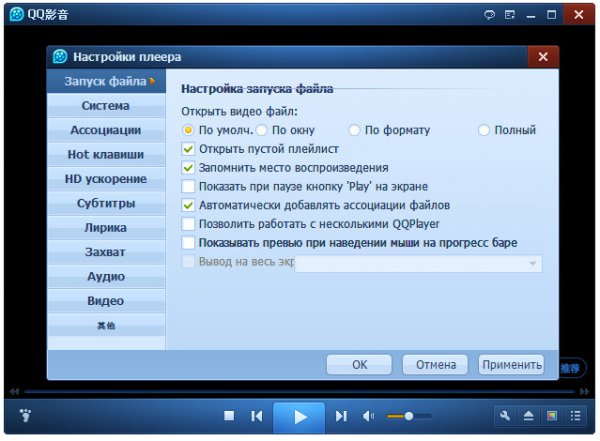Viewport: 600px width, 441px height.
Task: Uncheck 'Запомнить место воспроизведения'
Action: (188, 168)
